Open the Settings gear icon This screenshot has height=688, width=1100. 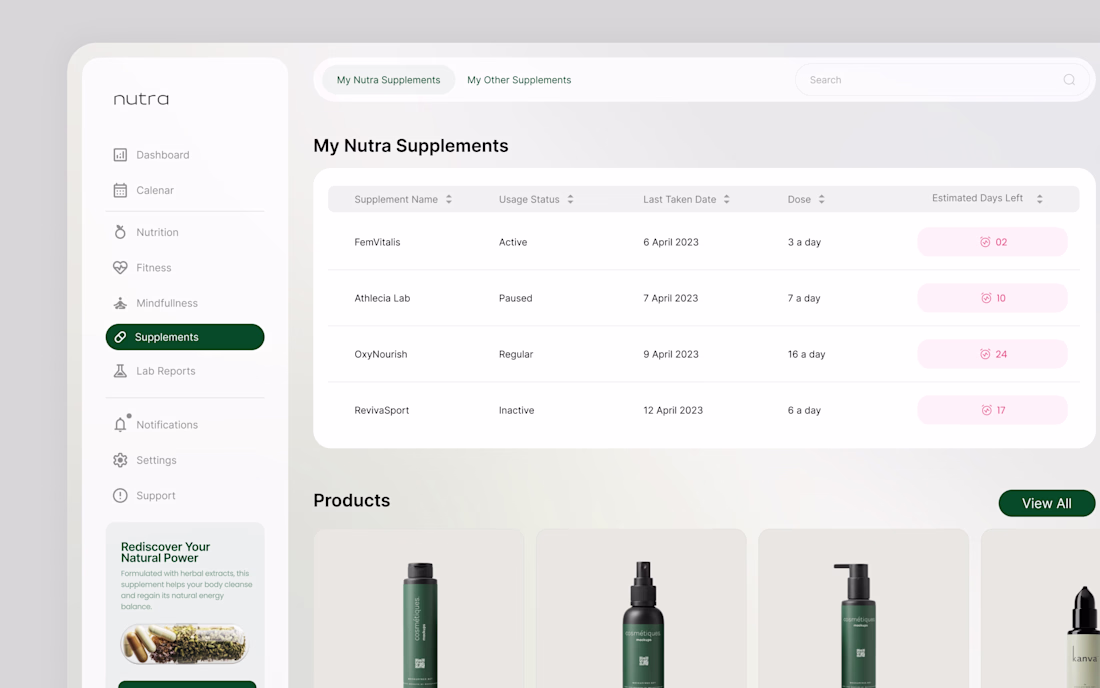pyautogui.click(x=120, y=460)
